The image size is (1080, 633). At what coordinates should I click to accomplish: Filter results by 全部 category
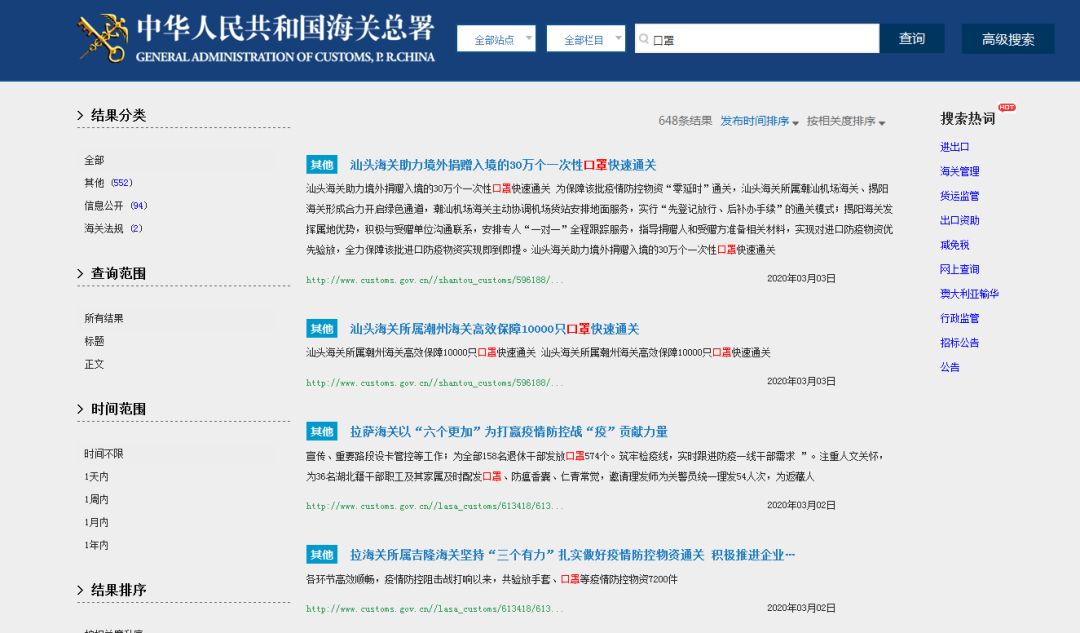pos(94,160)
